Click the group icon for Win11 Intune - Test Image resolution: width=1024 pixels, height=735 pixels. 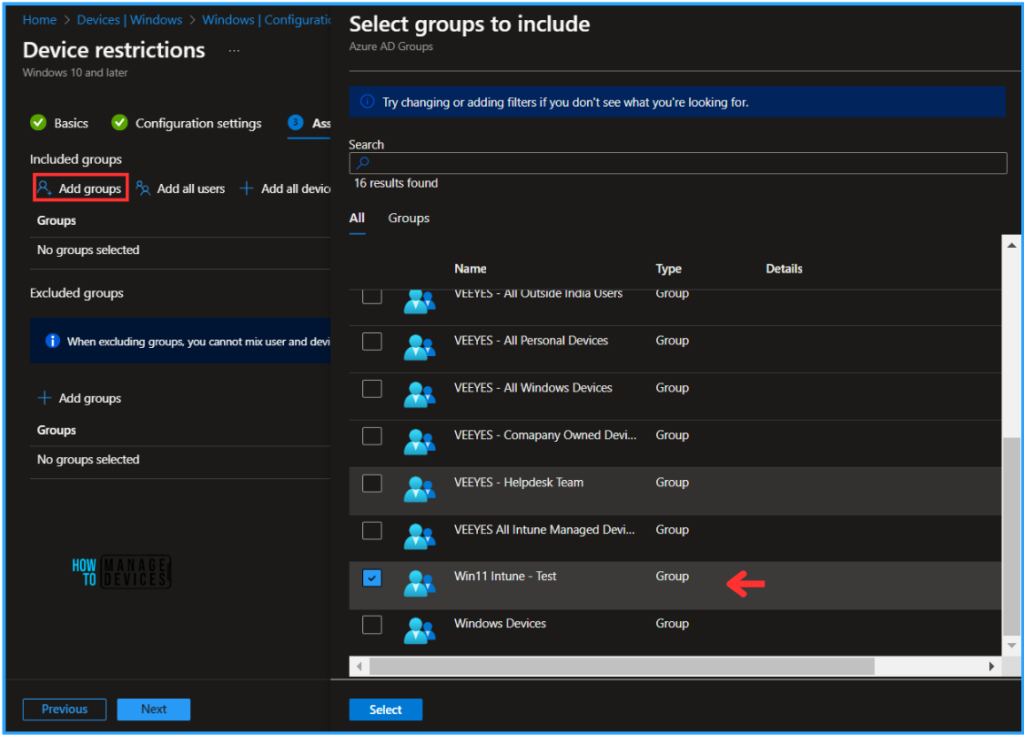[419, 583]
